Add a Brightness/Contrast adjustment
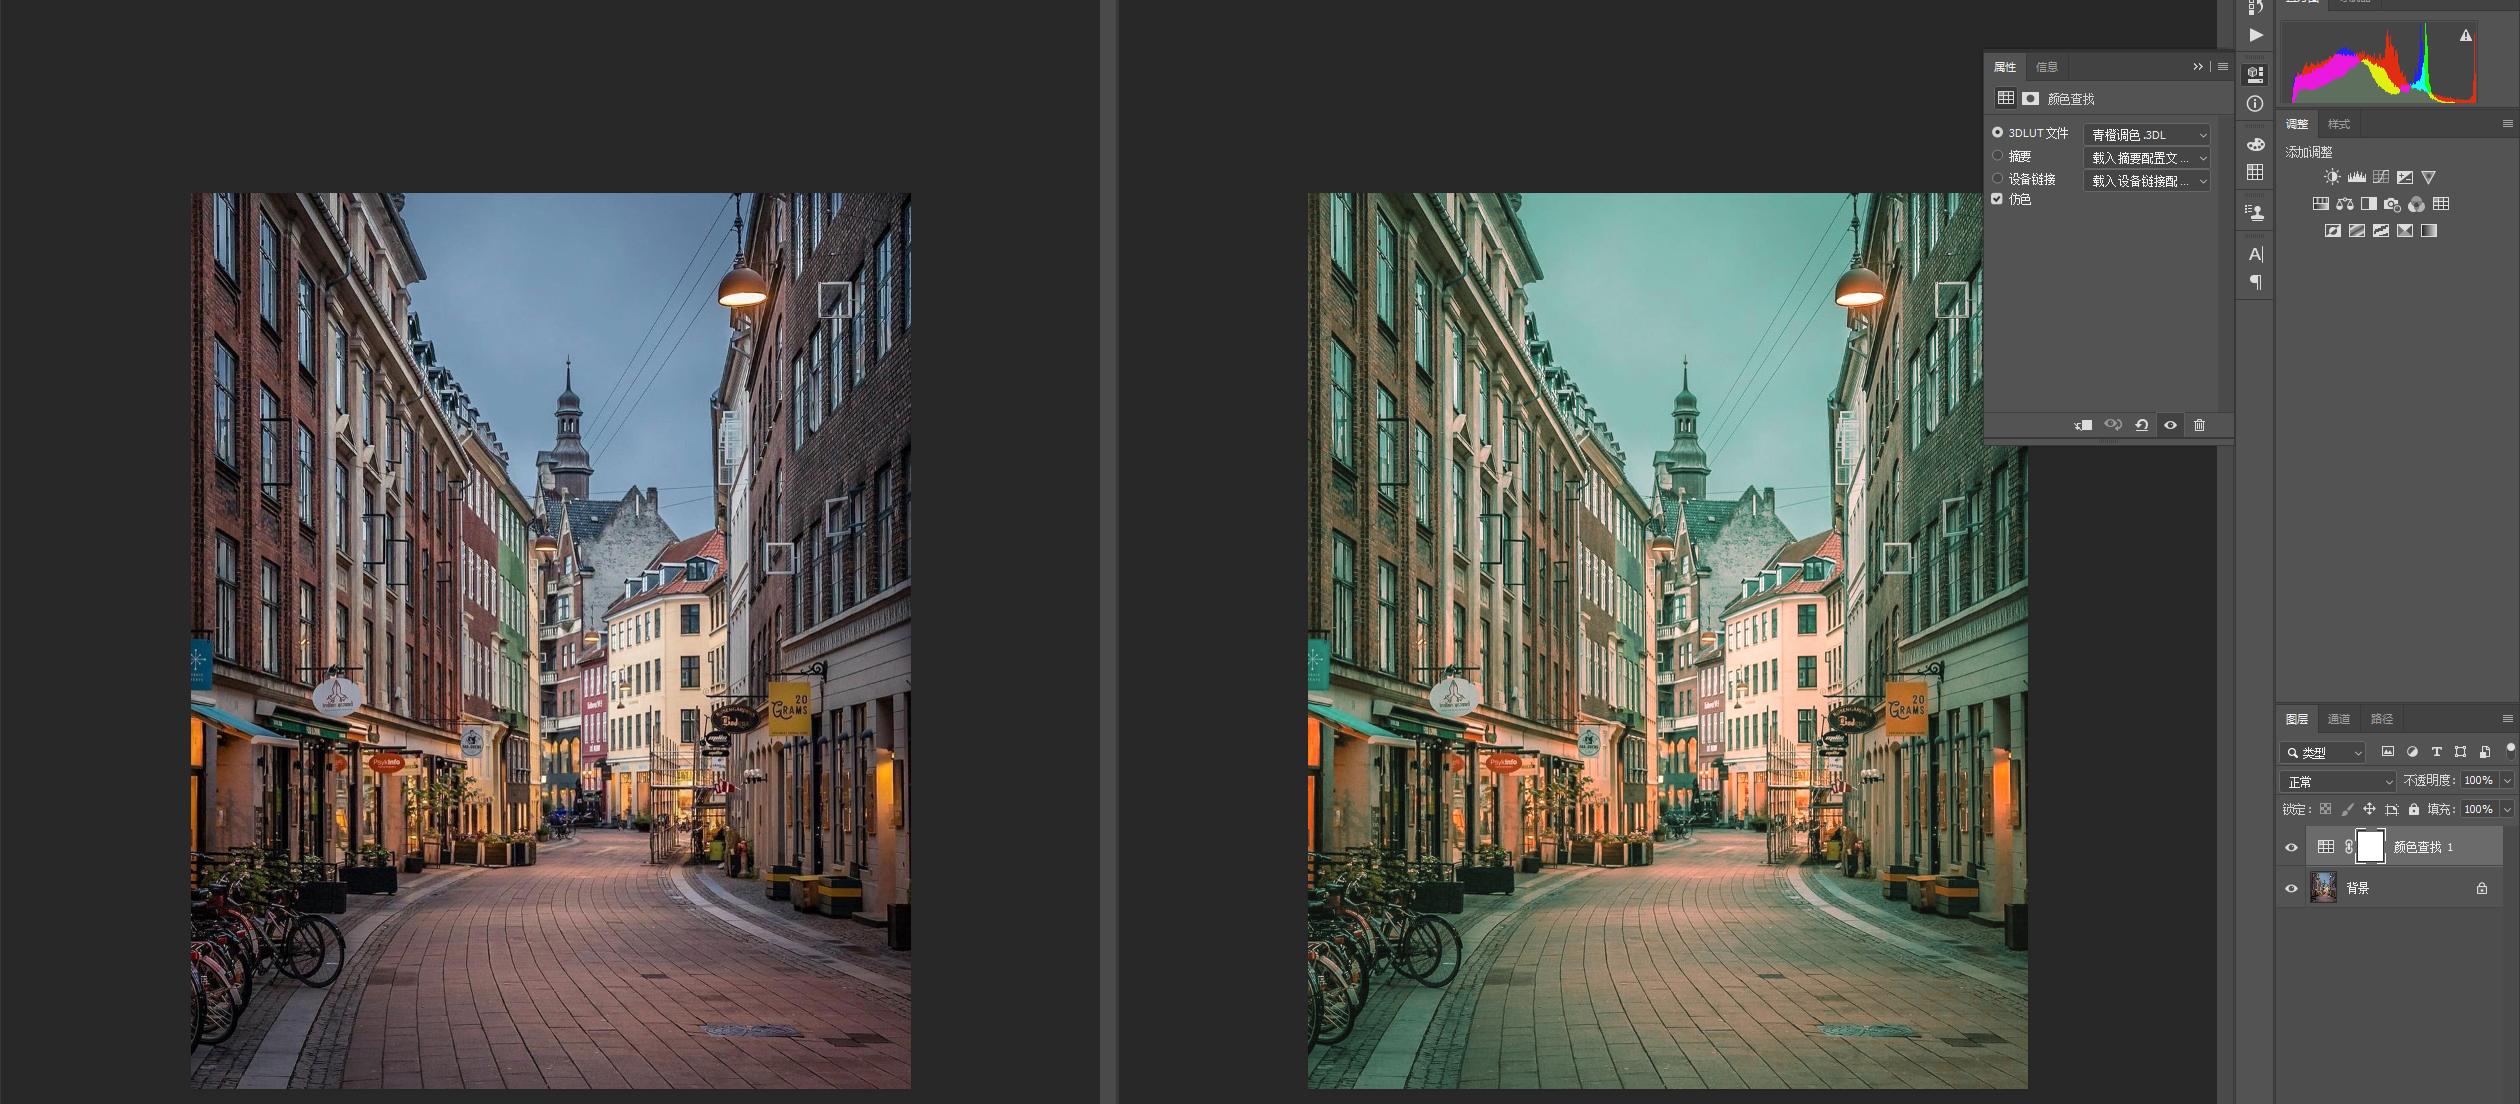The image size is (2520, 1104). [x=2332, y=177]
